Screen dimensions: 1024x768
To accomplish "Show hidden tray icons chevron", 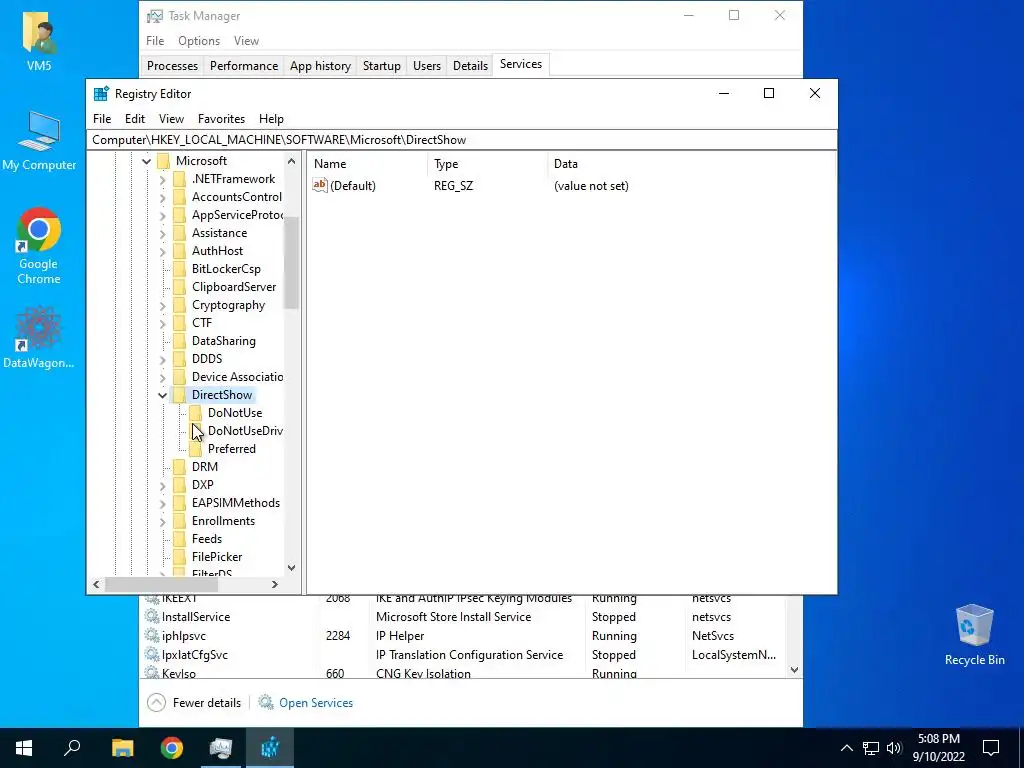I will [846, 748].
